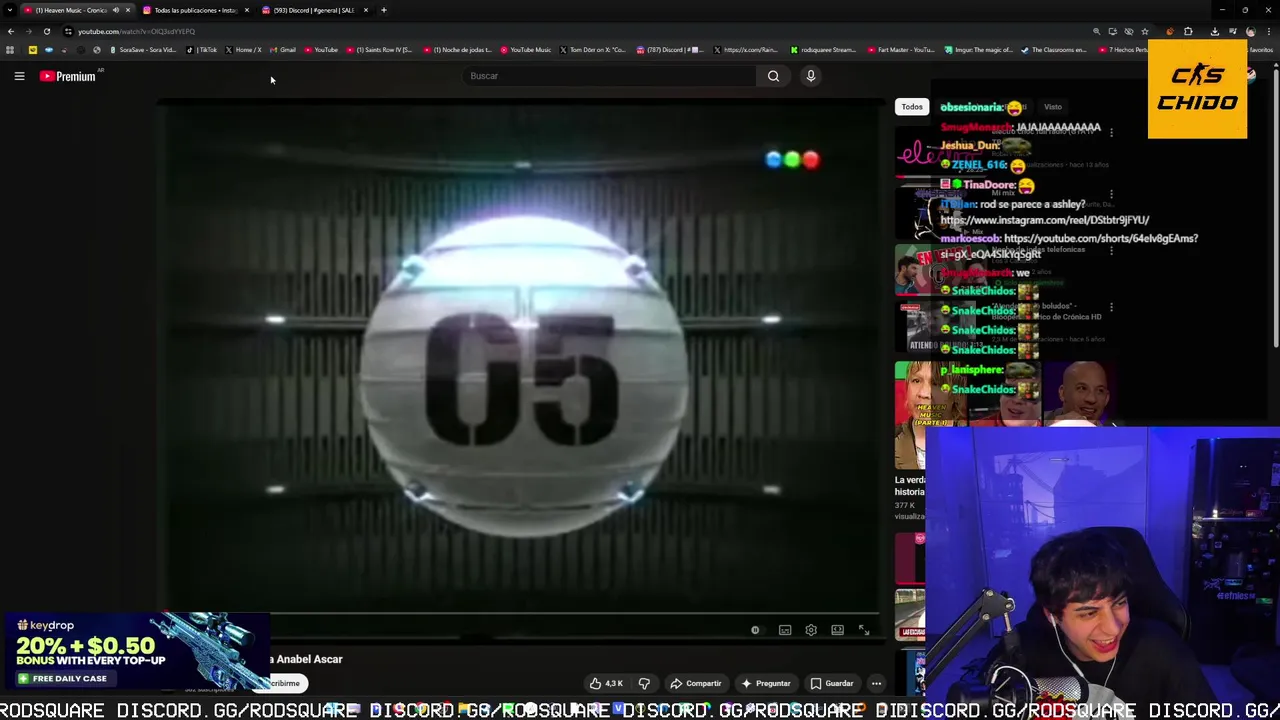Open rodsquaree Stream bookmark
Viewport: 1280px width, 720px height.
(823, 50)
